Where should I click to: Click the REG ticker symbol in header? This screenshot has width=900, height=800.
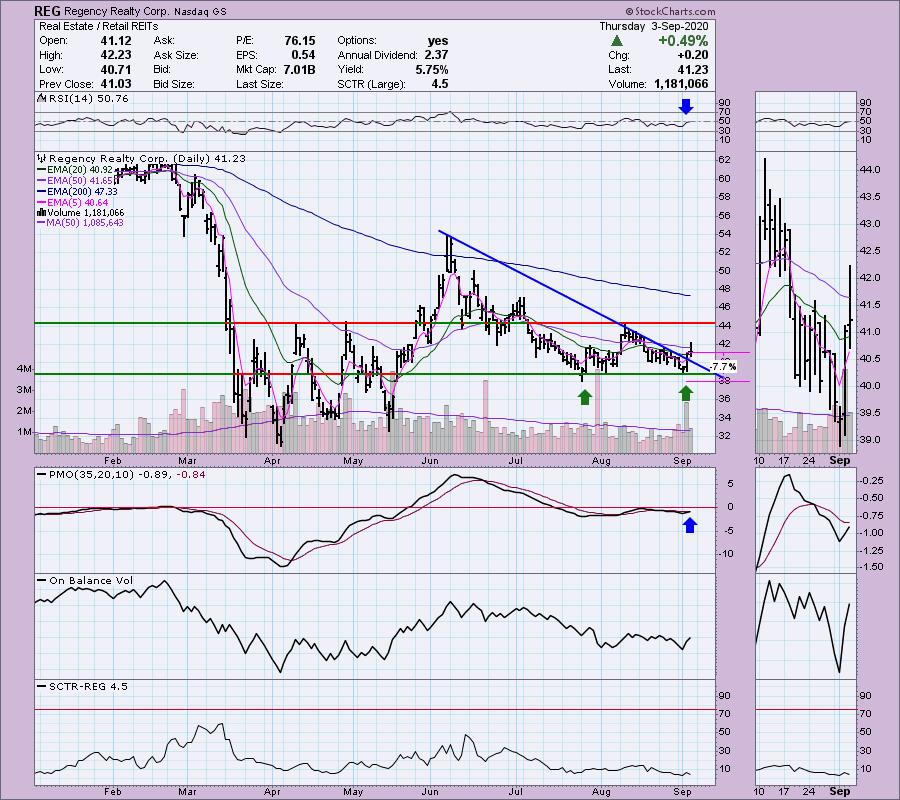[x=51, y=13]
